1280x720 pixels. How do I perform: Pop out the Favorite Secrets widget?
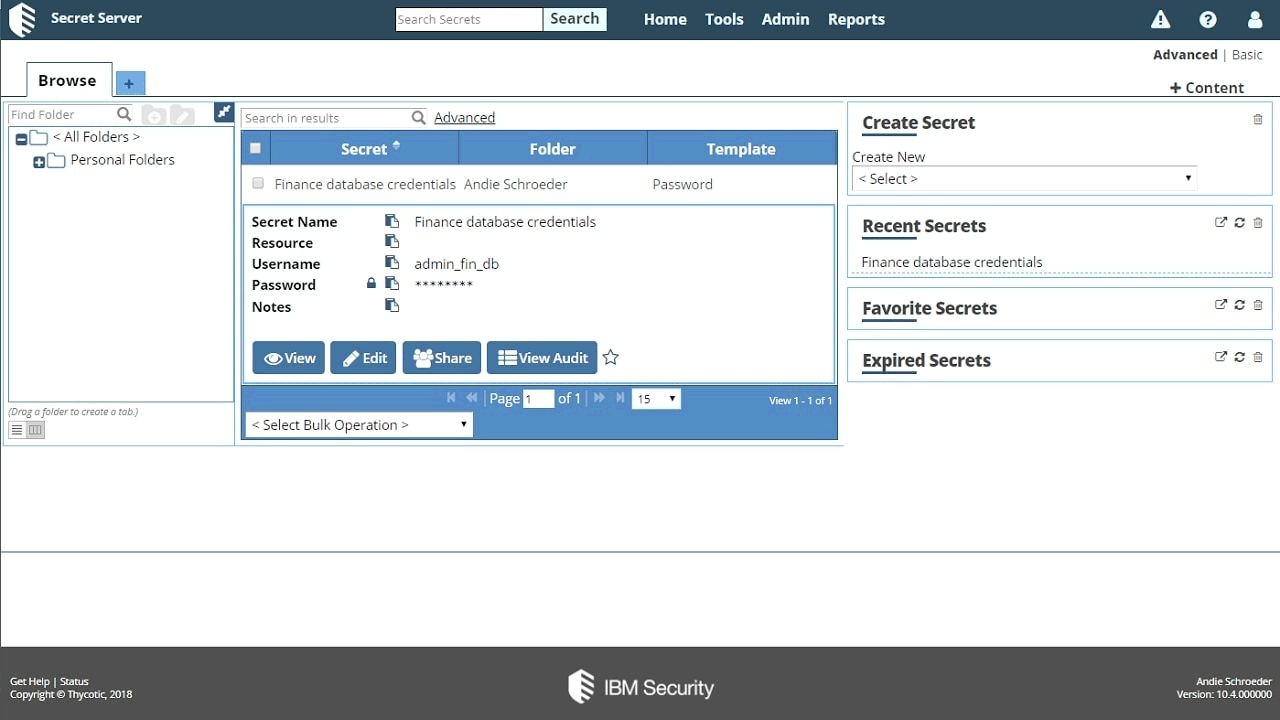pyautogui.click(x=1221, y=304)
